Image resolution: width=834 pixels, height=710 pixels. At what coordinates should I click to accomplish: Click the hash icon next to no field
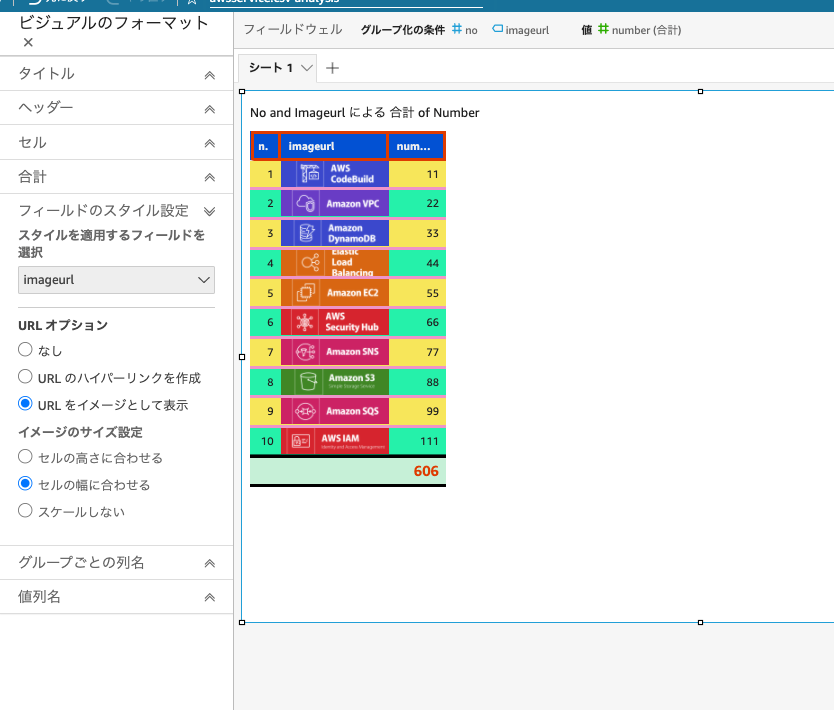tap(457, 29)
